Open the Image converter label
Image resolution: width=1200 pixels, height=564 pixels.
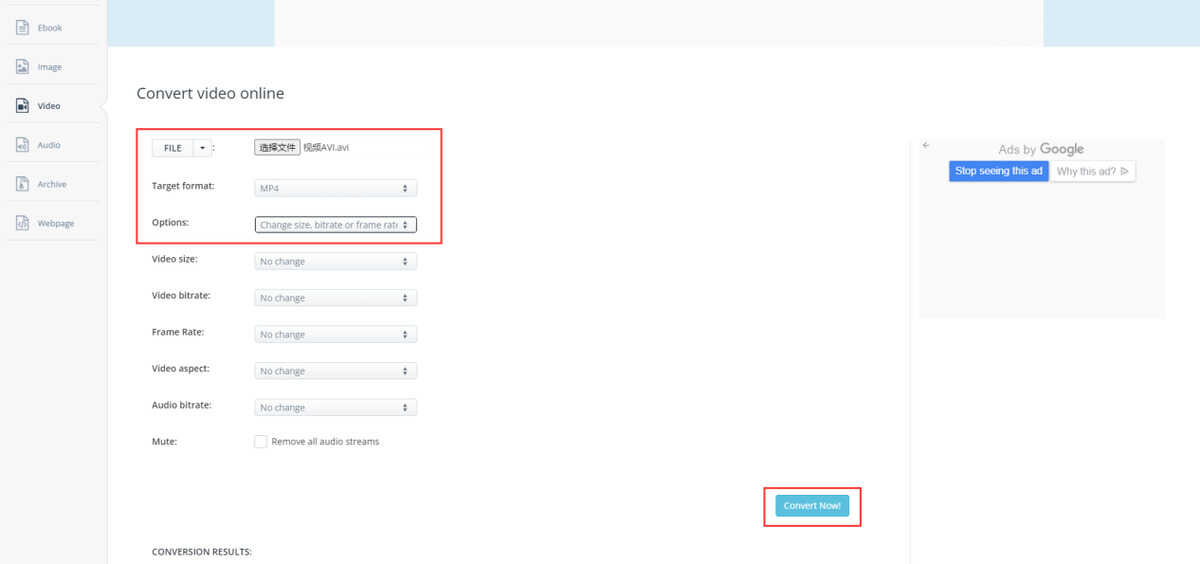tap(50, 67)
